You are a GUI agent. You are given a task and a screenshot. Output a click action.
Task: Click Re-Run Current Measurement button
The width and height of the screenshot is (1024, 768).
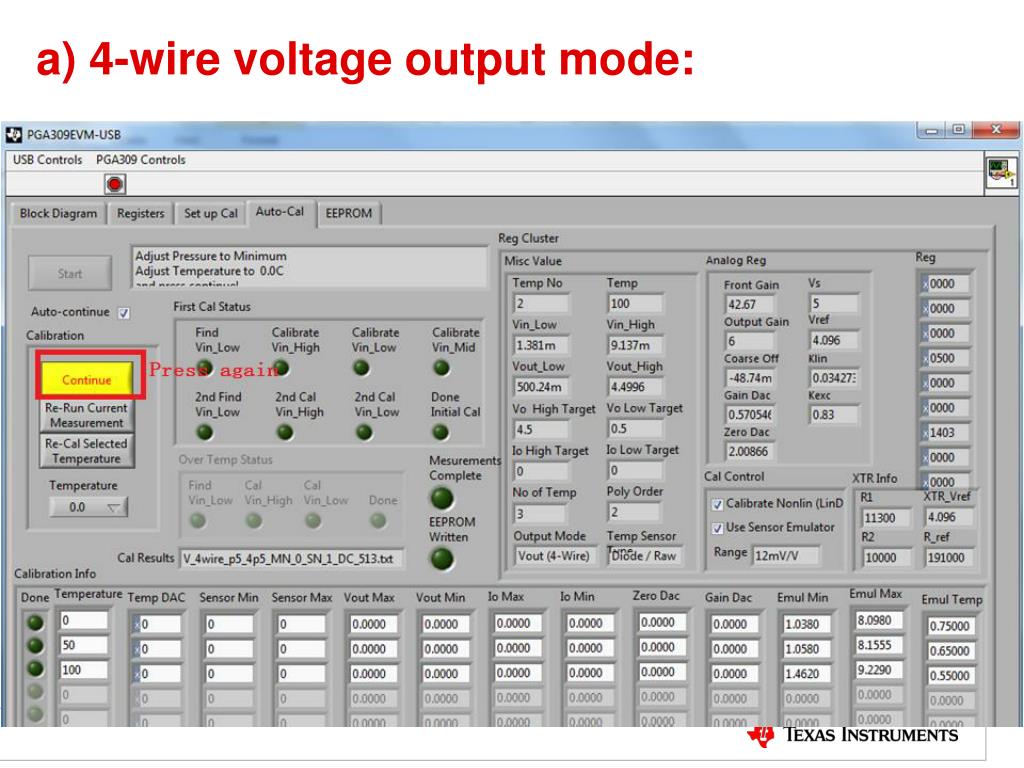(x=86, y=415)
